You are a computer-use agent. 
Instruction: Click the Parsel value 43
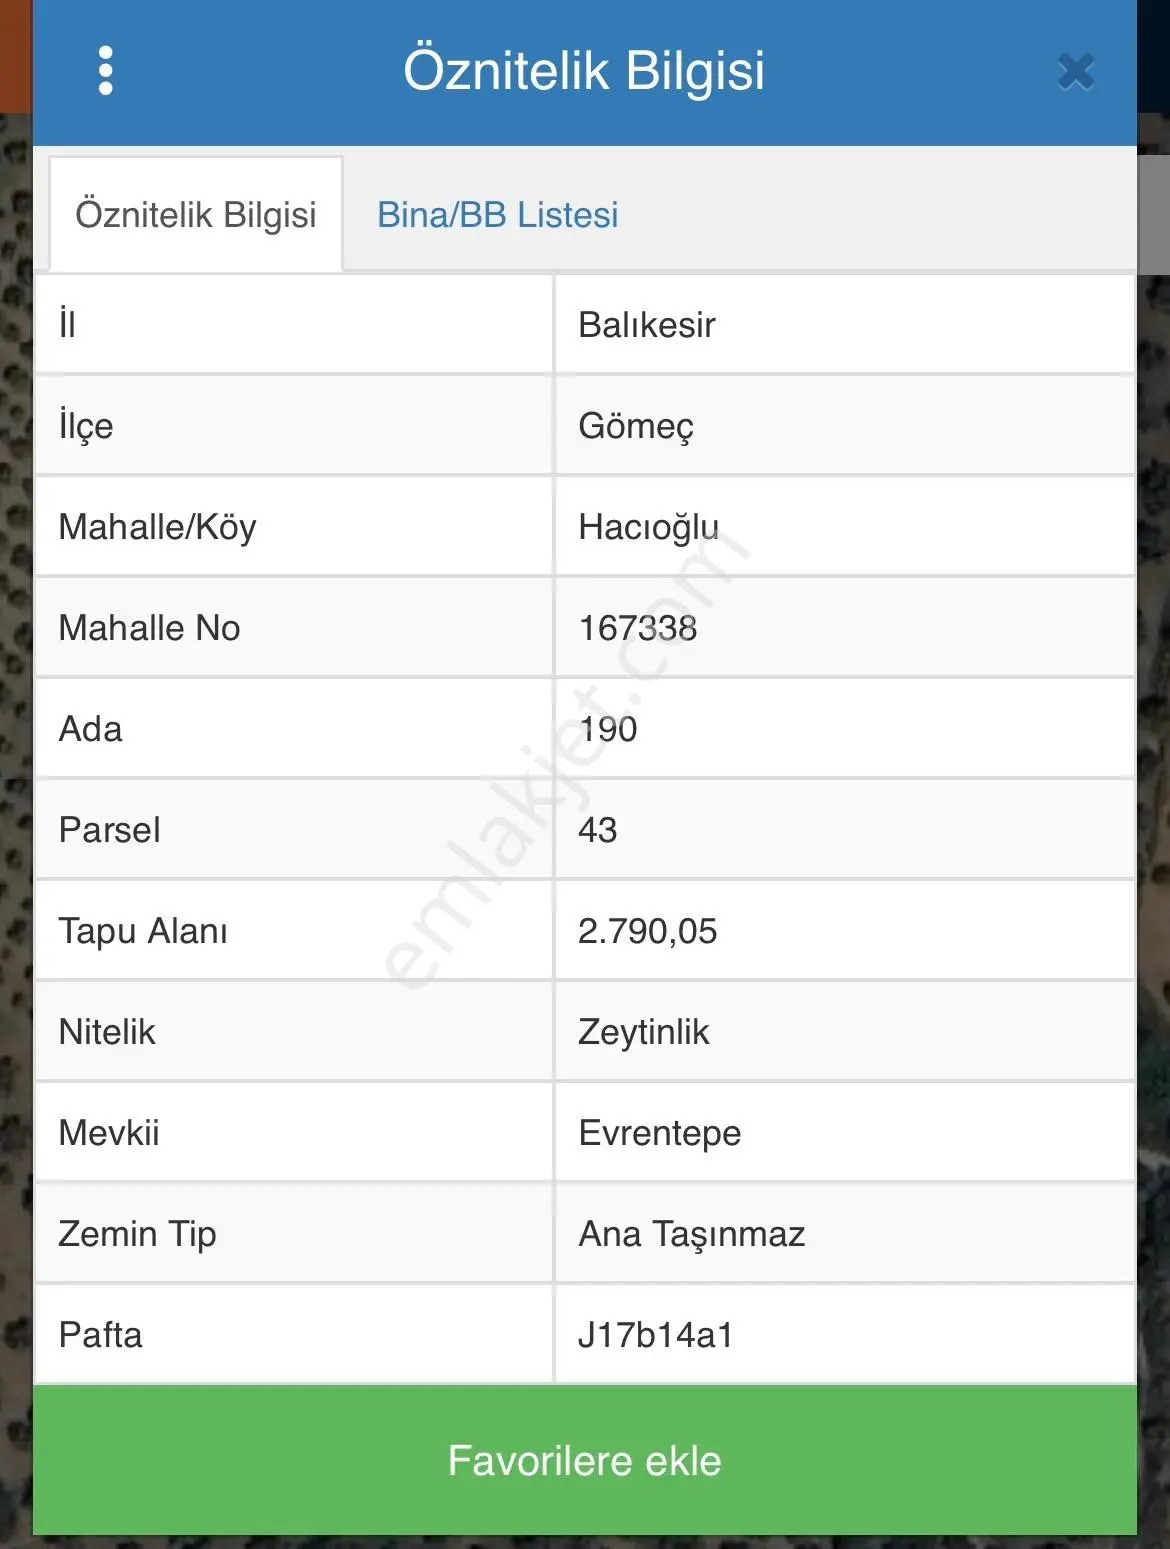click(597, 830)
